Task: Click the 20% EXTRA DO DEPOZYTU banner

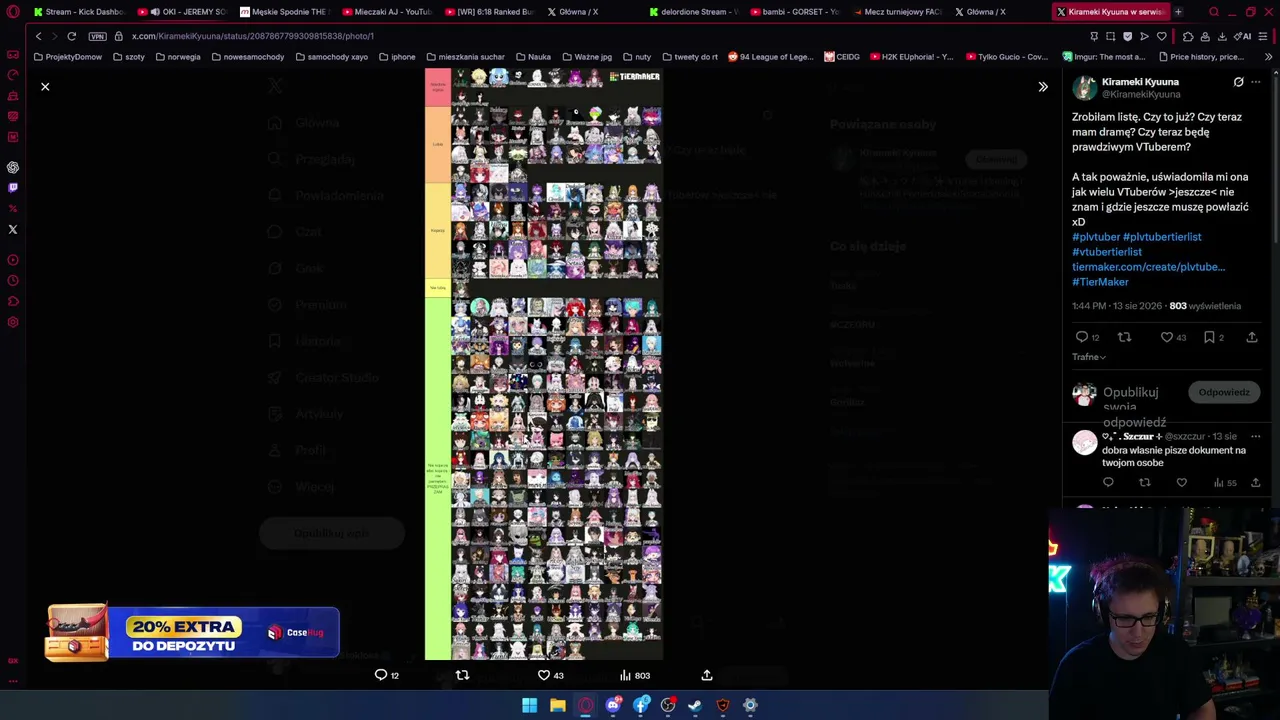Action: [x=192, y=633]
